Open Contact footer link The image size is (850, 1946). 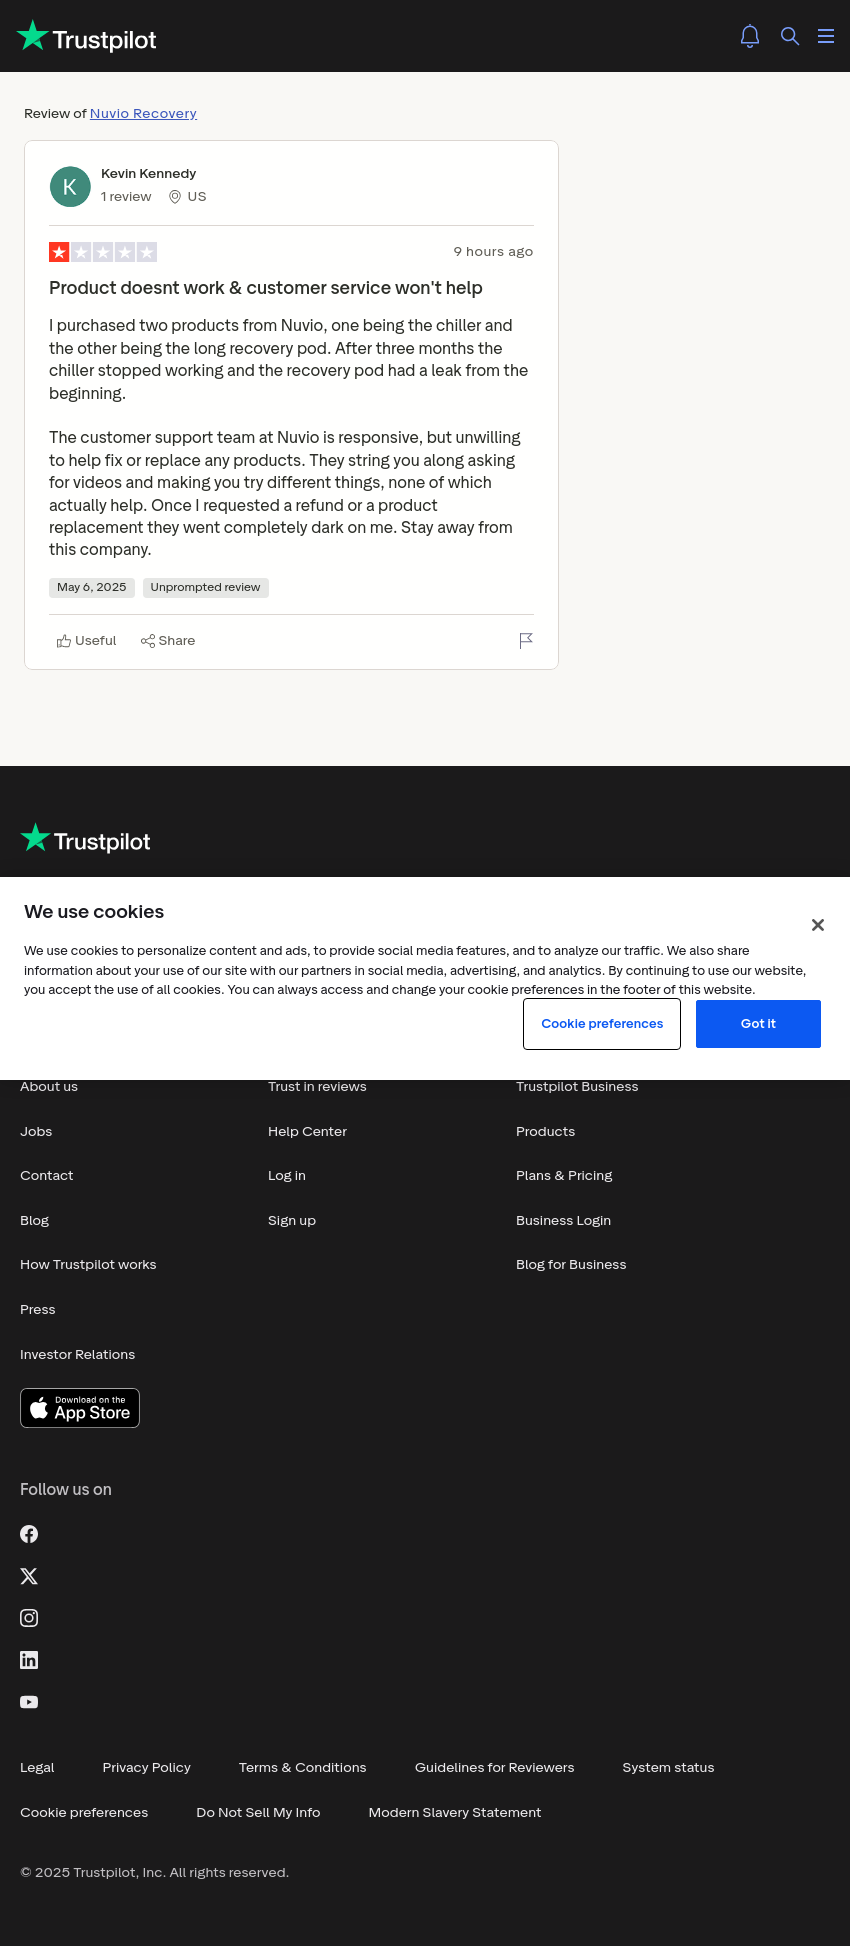pyautogui.click(x=47, y=1176)
